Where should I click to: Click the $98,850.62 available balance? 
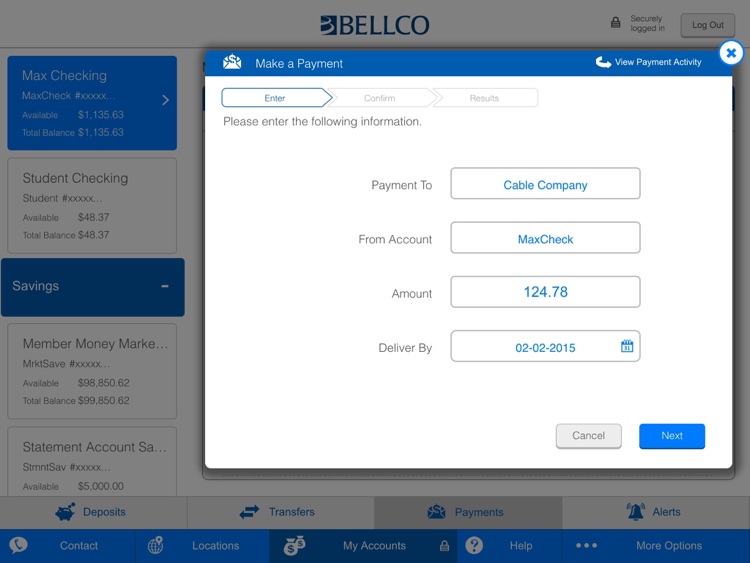(x=103, y=383)
